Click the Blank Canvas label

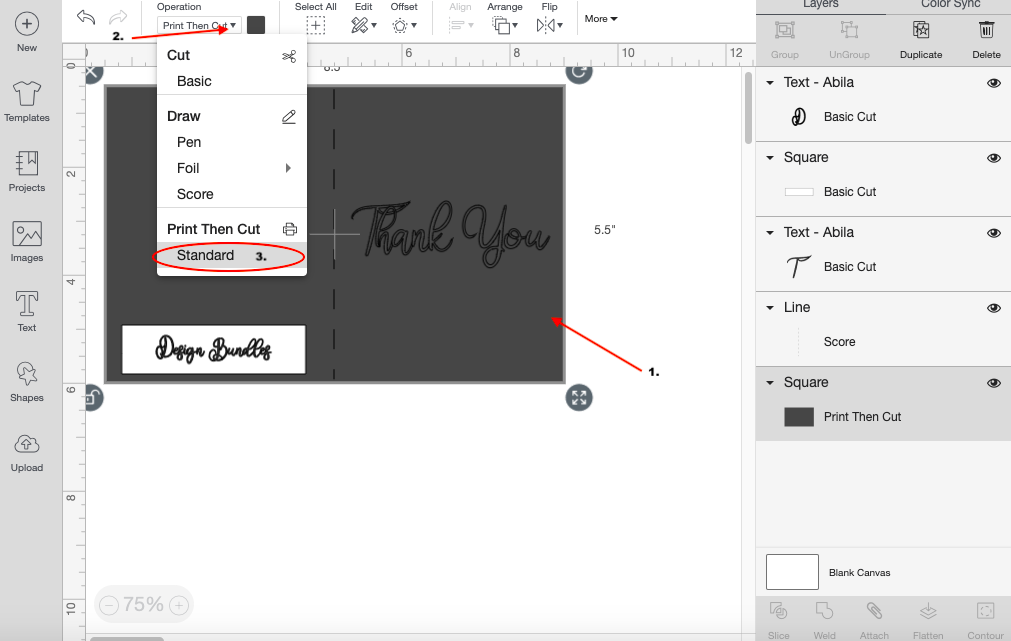(859, 573)
